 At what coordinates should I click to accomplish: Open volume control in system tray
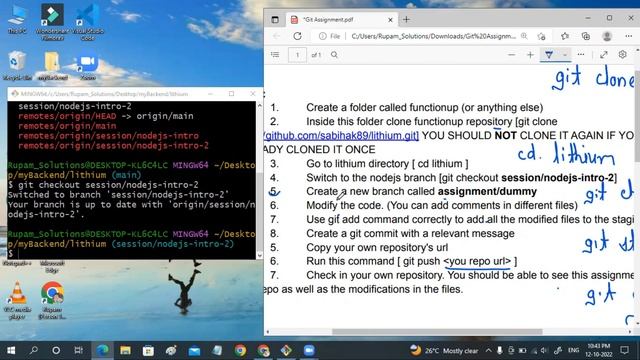click(543, 350)
